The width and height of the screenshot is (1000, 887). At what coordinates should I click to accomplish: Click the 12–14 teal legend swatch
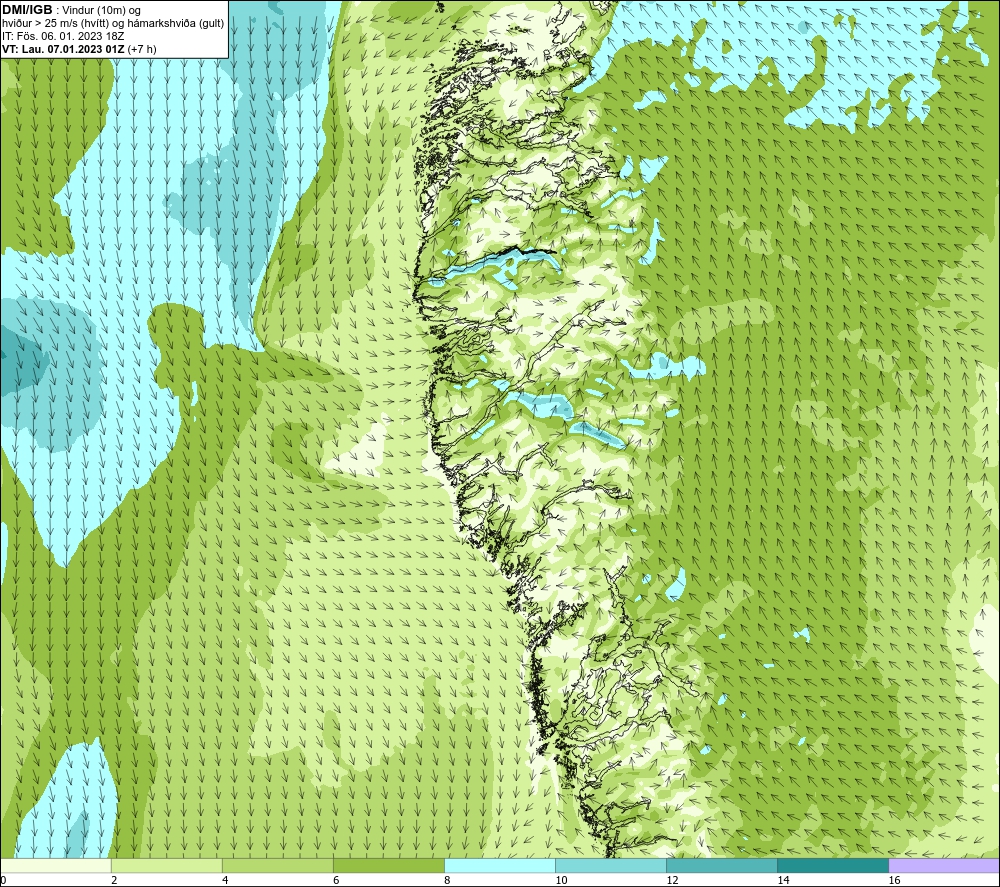pos(722,865)
